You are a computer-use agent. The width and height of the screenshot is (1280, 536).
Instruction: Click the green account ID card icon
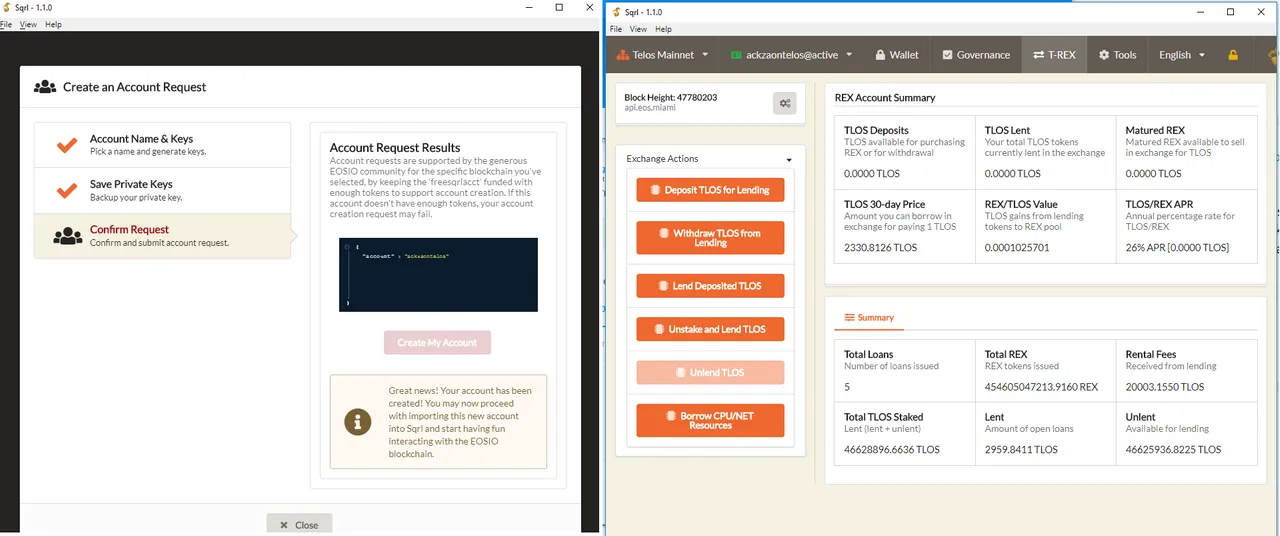[x=736, y=55]
